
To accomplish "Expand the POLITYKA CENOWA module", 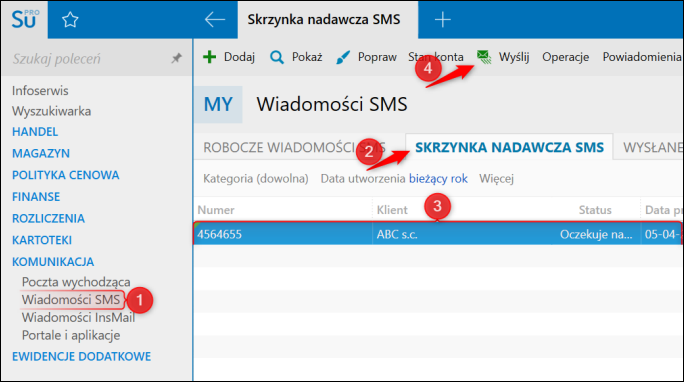I will click(65, 175).
